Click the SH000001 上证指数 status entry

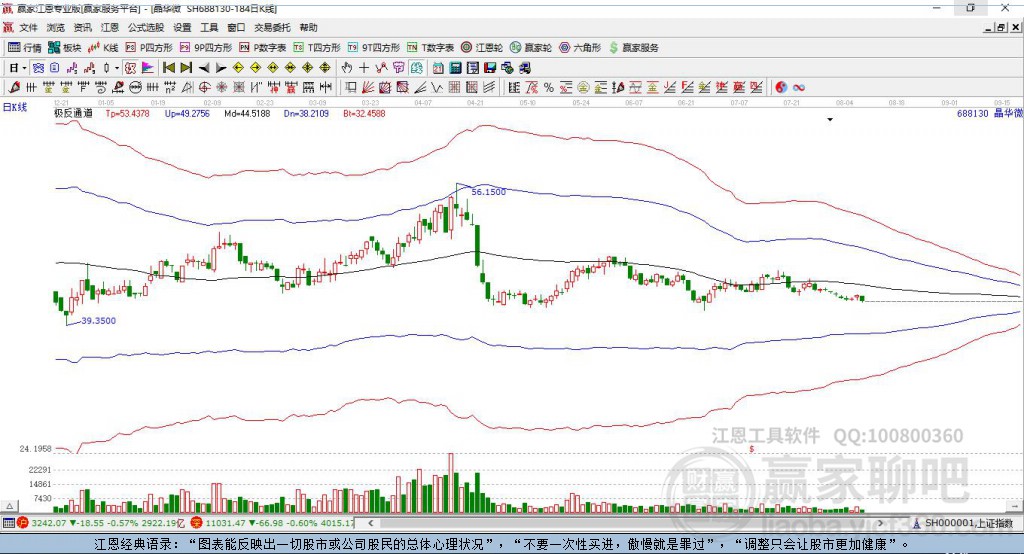click(964, 523)
